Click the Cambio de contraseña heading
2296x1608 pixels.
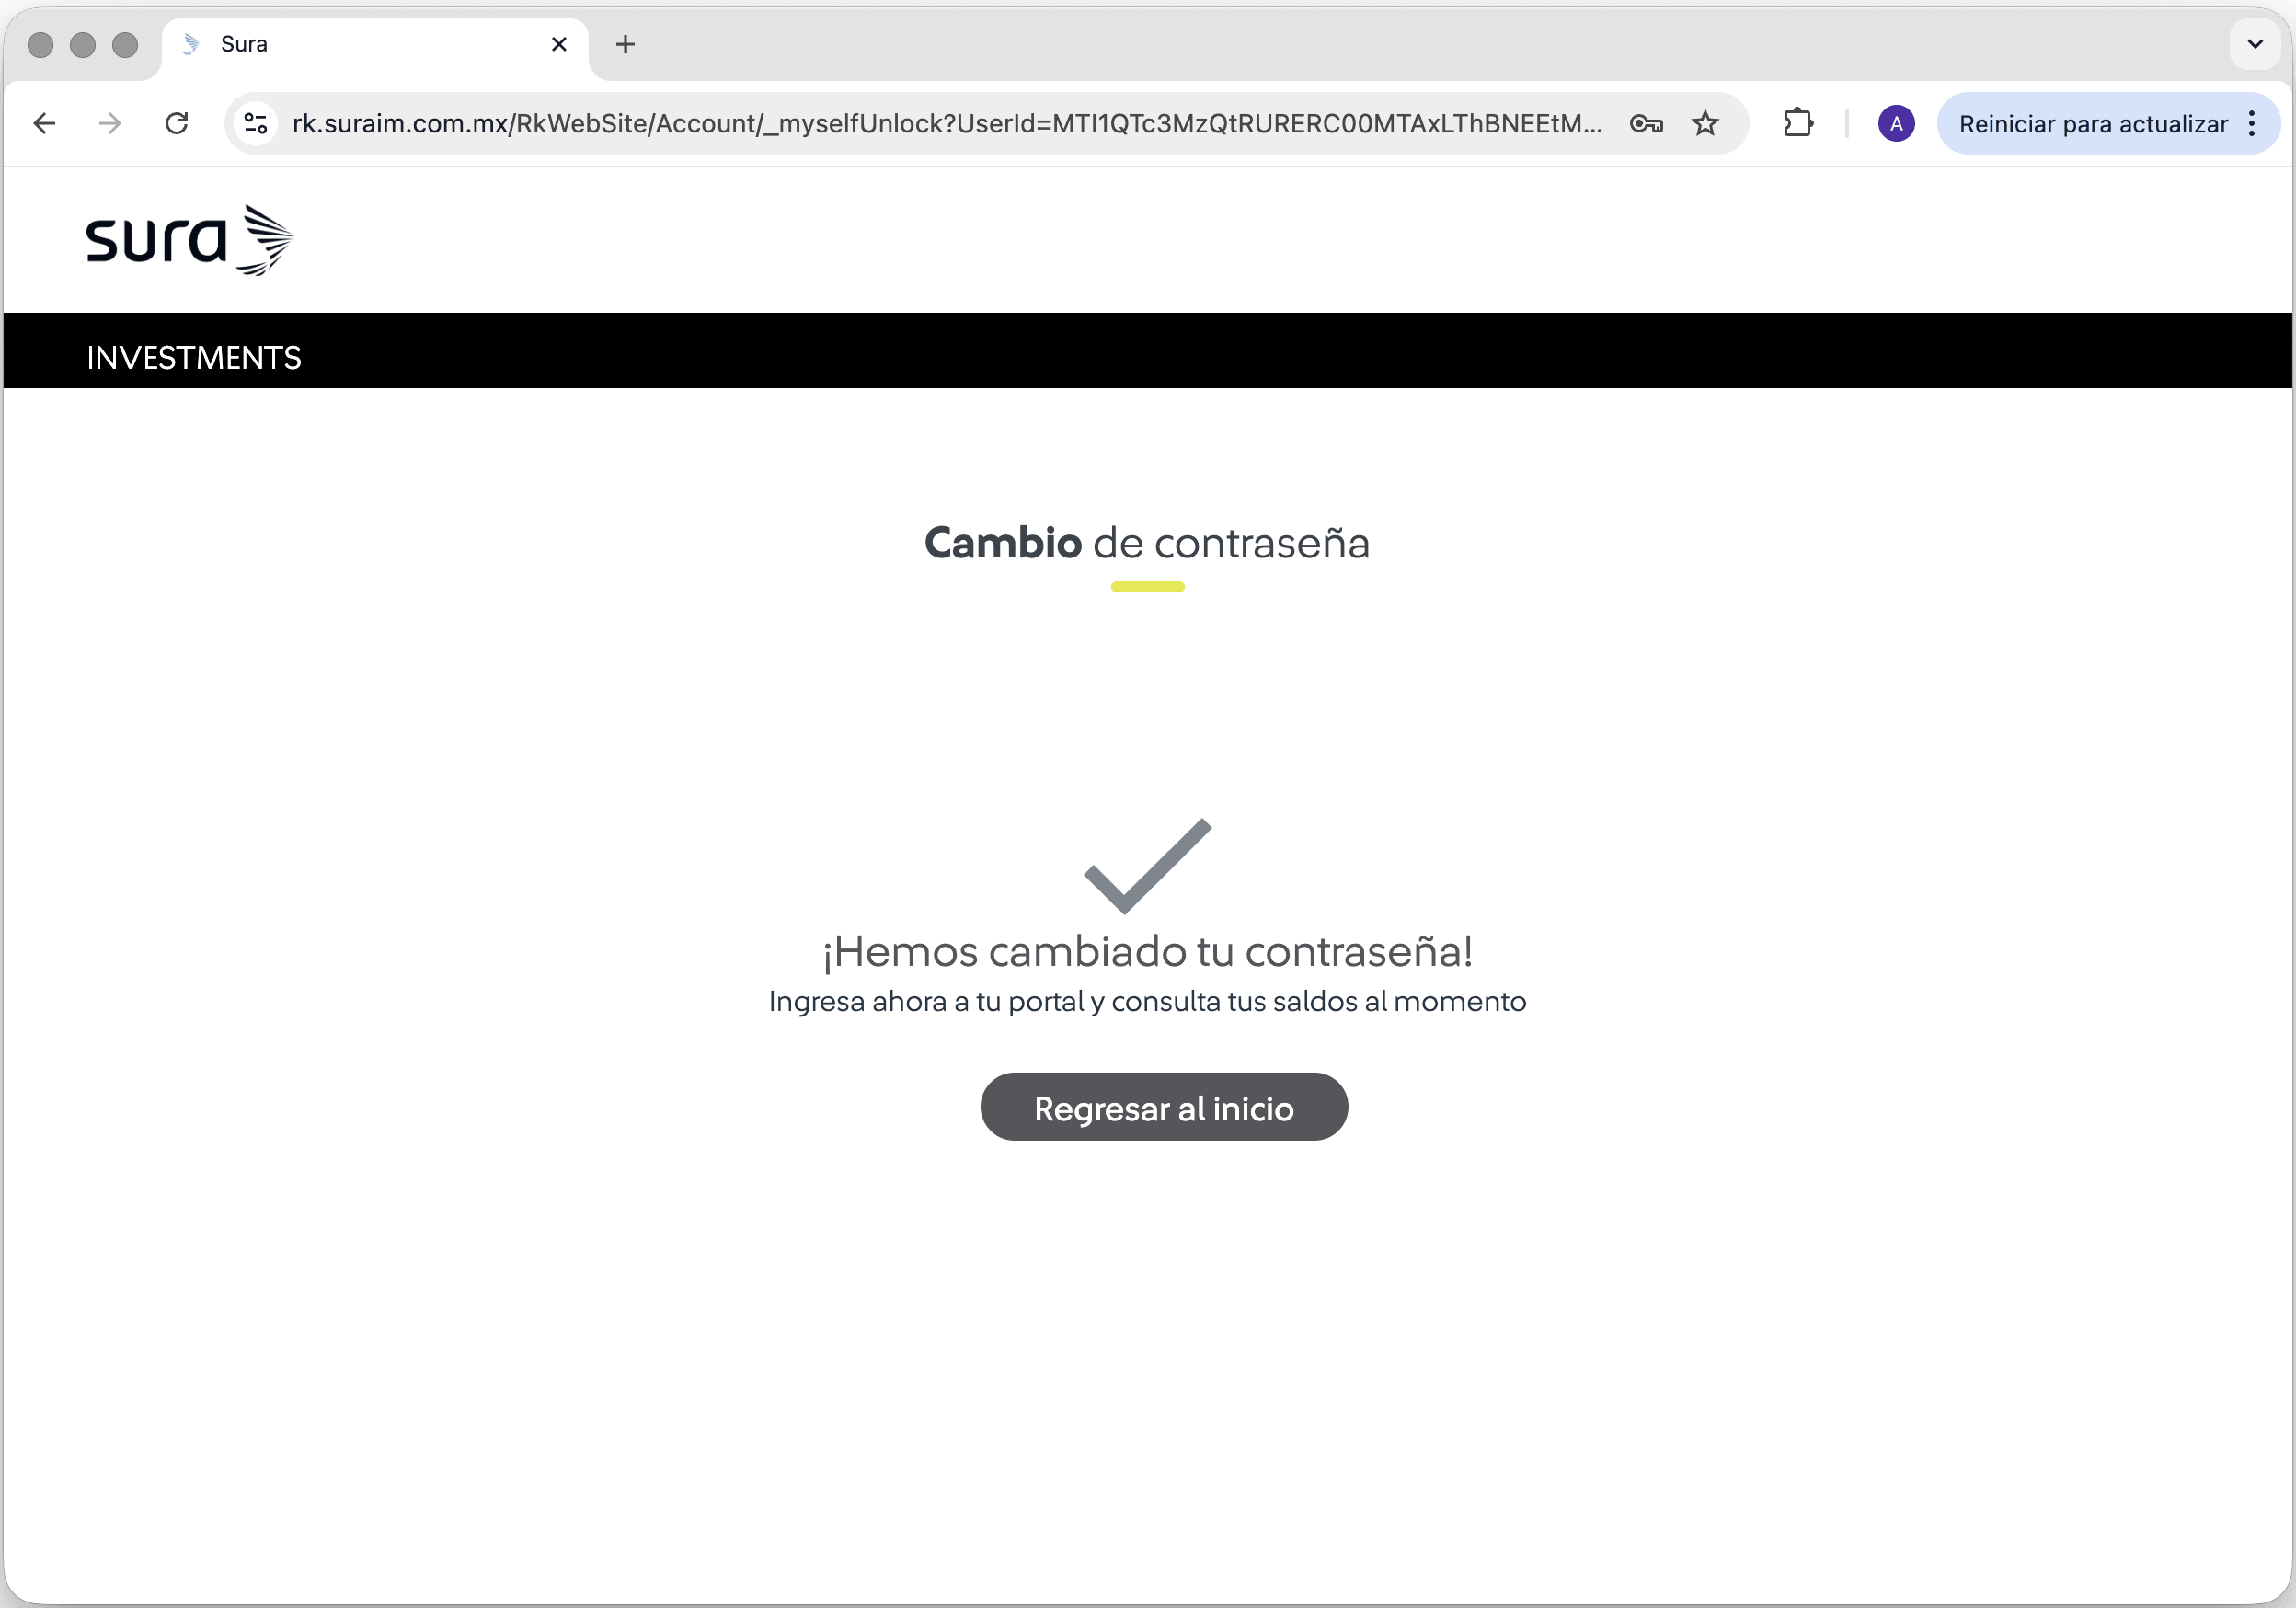click(1147, 543)
